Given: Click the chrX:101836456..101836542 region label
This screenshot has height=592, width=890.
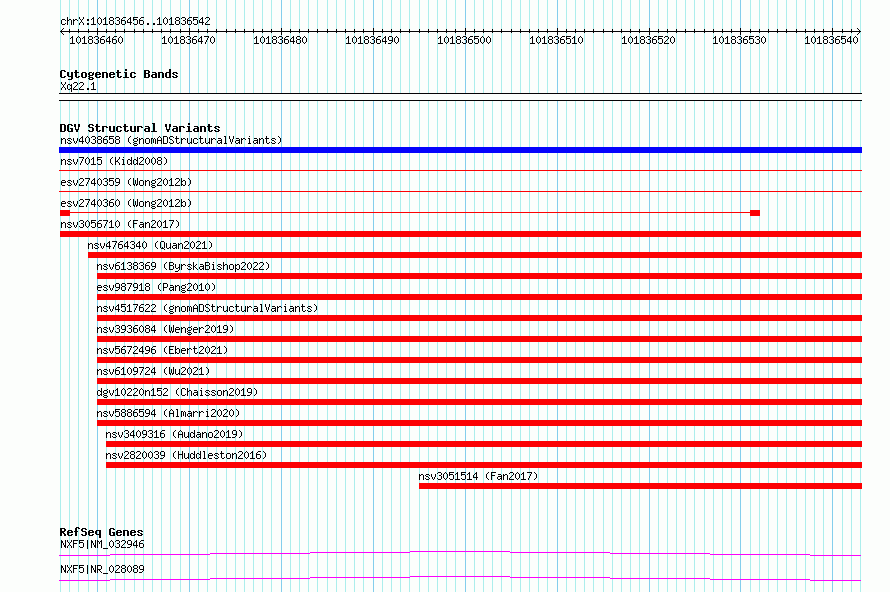Looking at the screenshot, I should point(135,21).
